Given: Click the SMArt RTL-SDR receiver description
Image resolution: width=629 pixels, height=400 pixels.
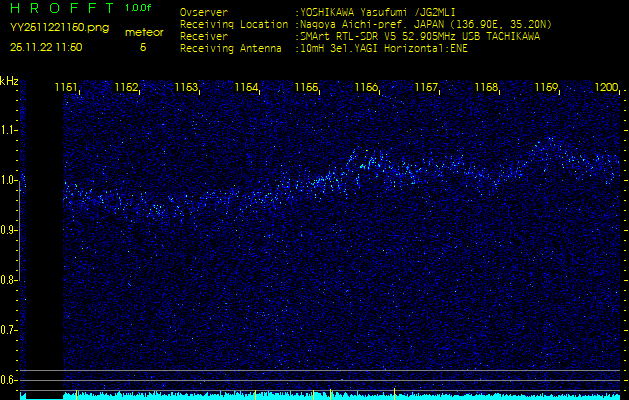Looking at the screenshot, I should tap(418, 35).
